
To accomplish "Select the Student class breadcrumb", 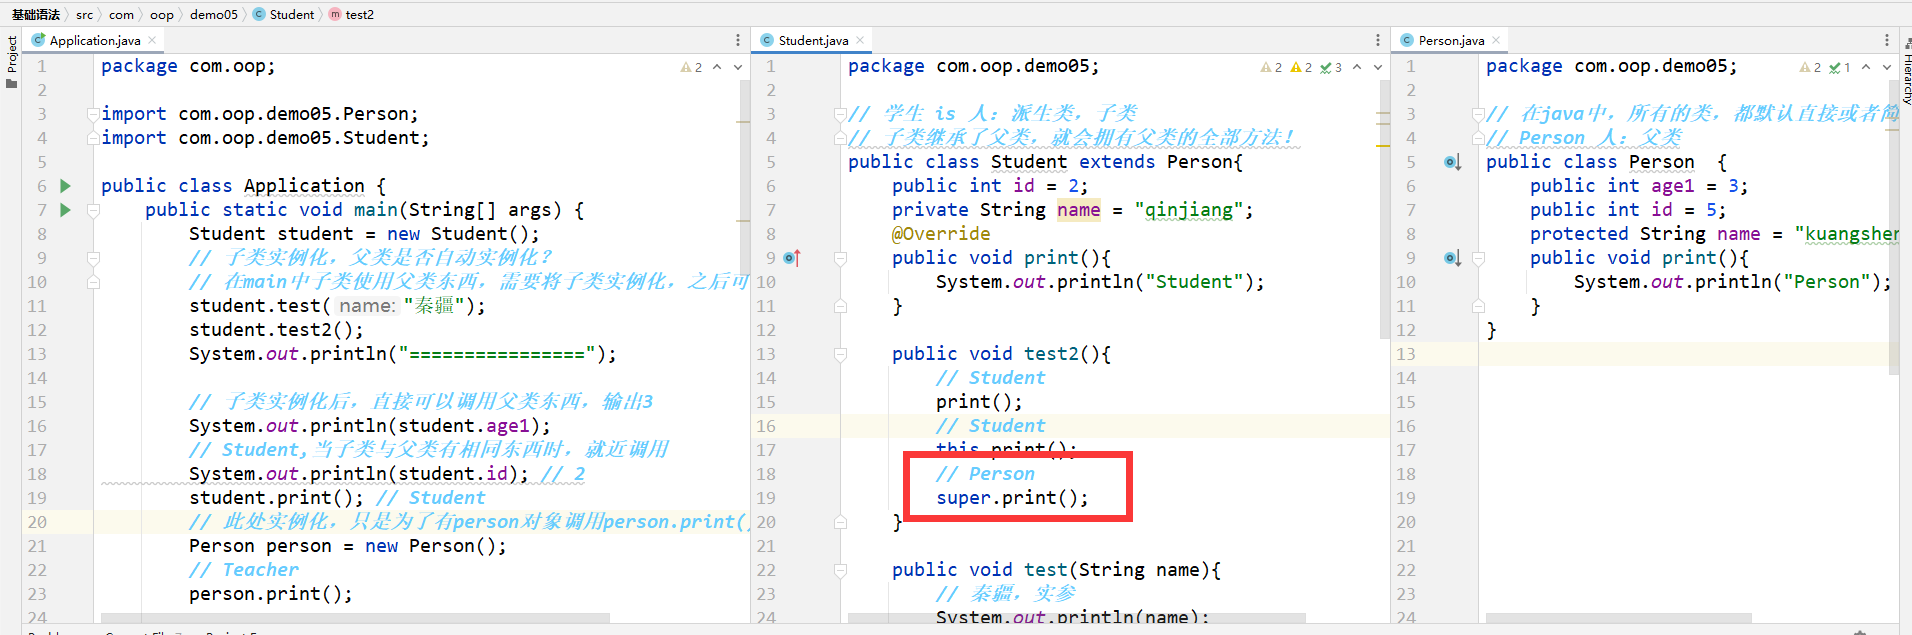I will pos(284,14).
